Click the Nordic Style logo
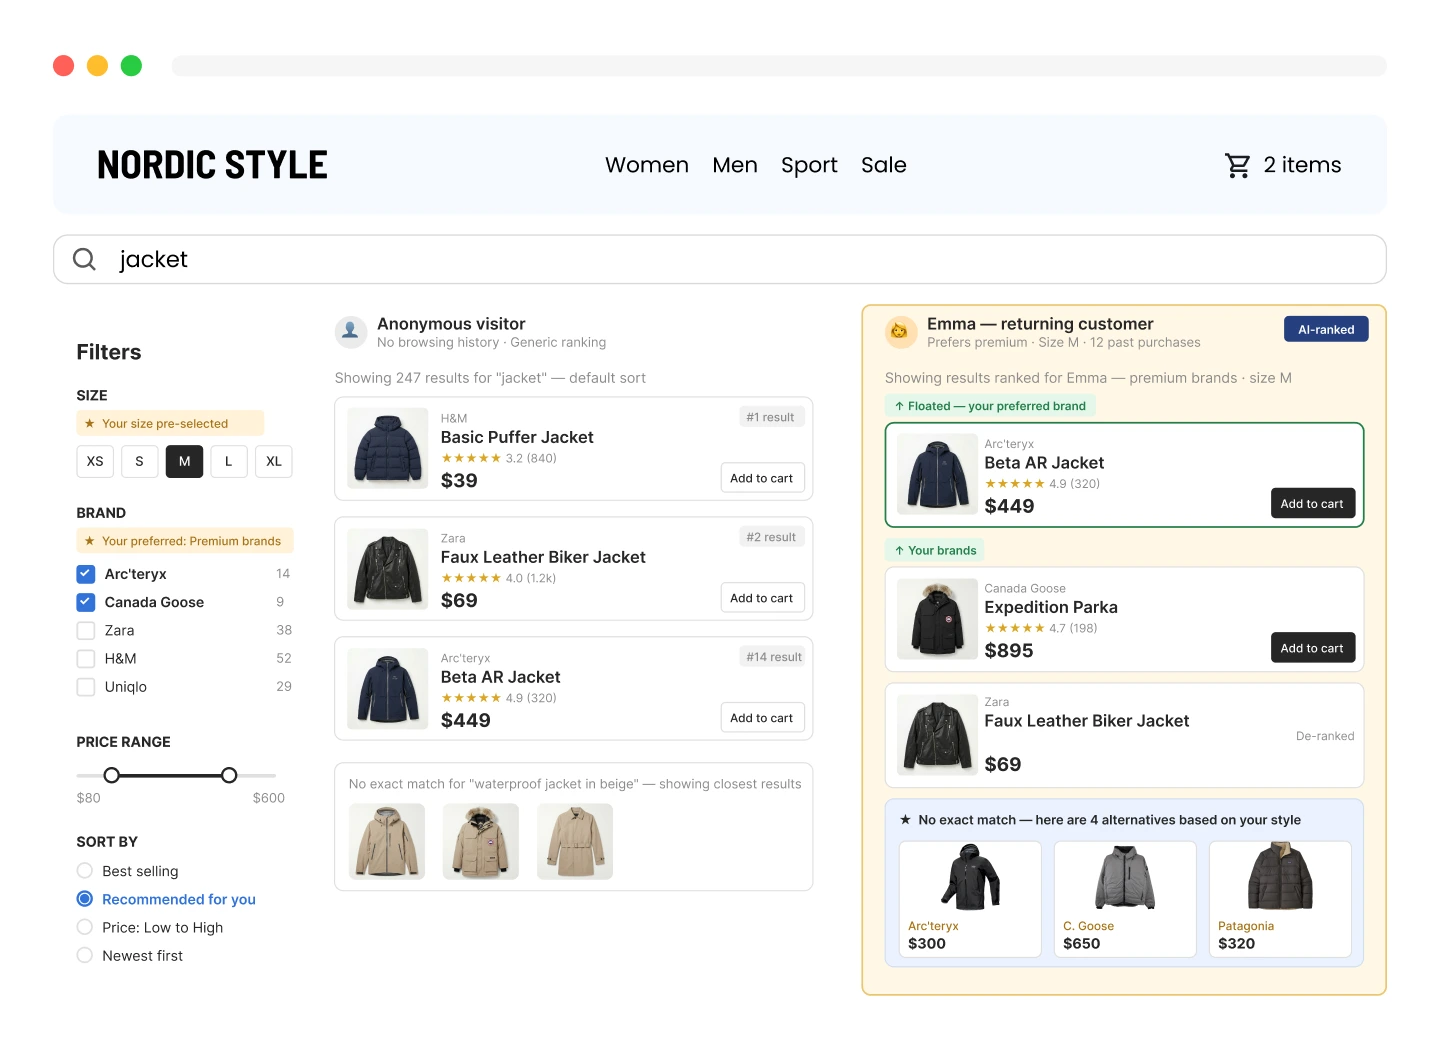The height and width of the screenshot is (1047, 1440). pyautogui.click(x=212, y=165)
